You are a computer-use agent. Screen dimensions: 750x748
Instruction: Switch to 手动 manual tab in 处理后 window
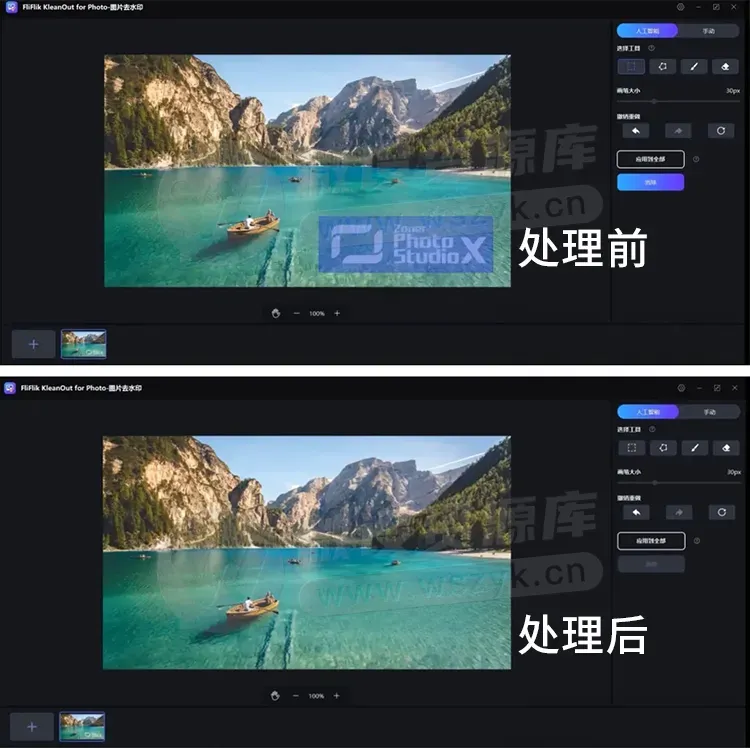tap(709, 412)
